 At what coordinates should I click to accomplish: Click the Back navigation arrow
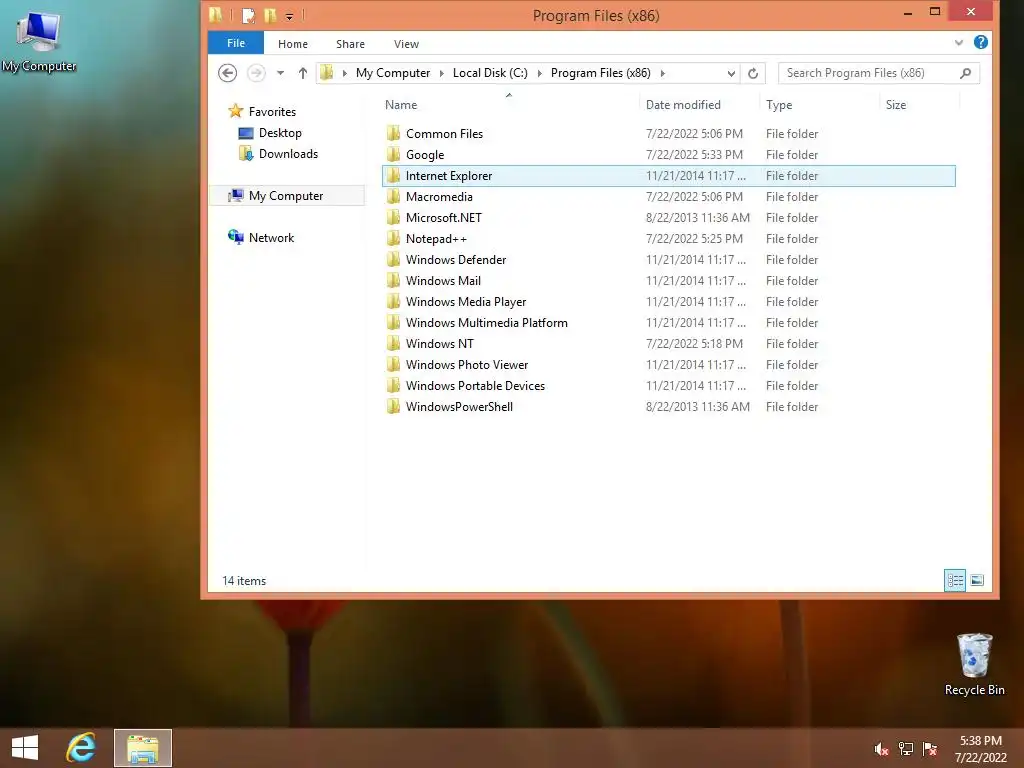coord(227,73)
